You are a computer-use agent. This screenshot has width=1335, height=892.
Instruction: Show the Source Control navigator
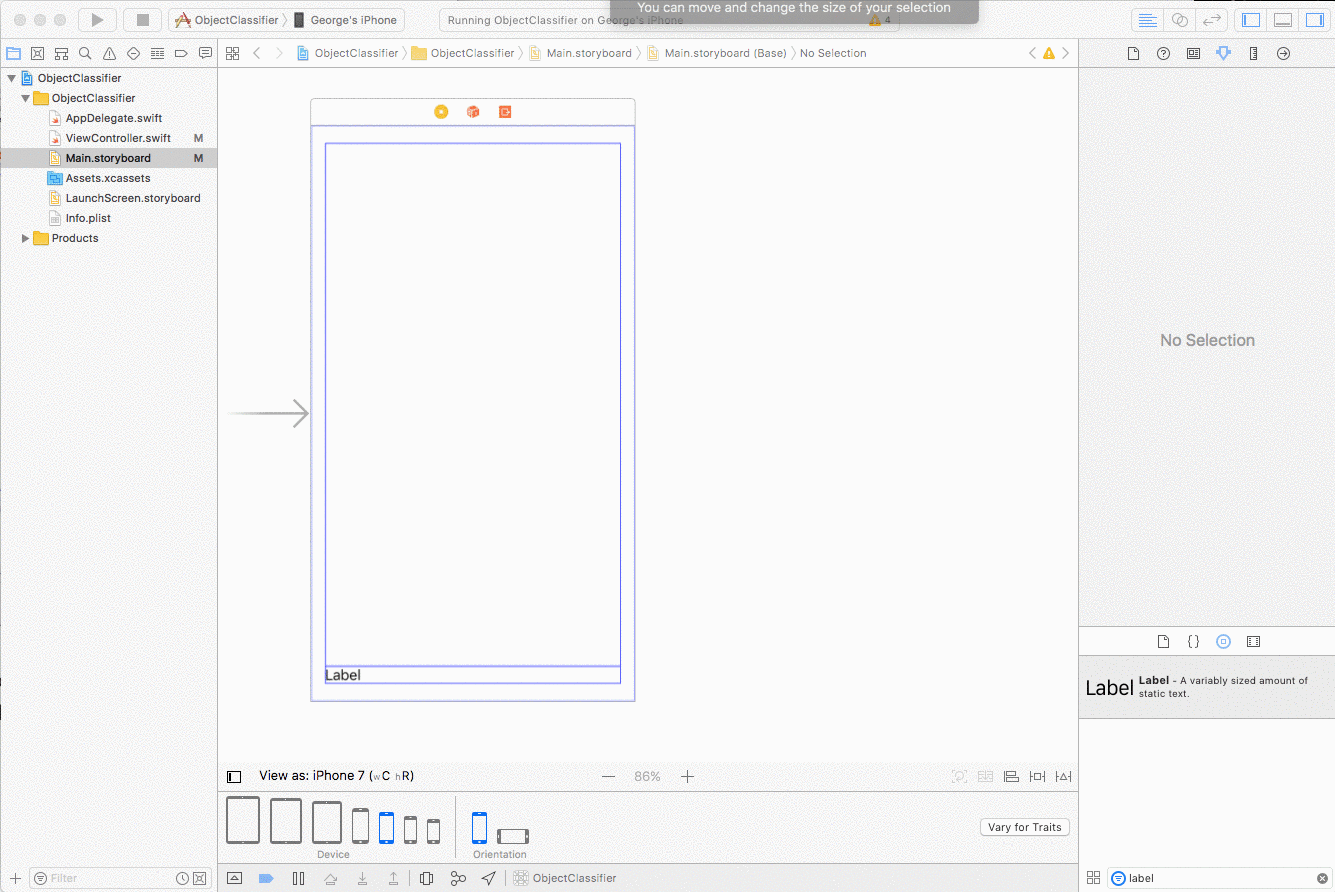[x=38, y=53]
